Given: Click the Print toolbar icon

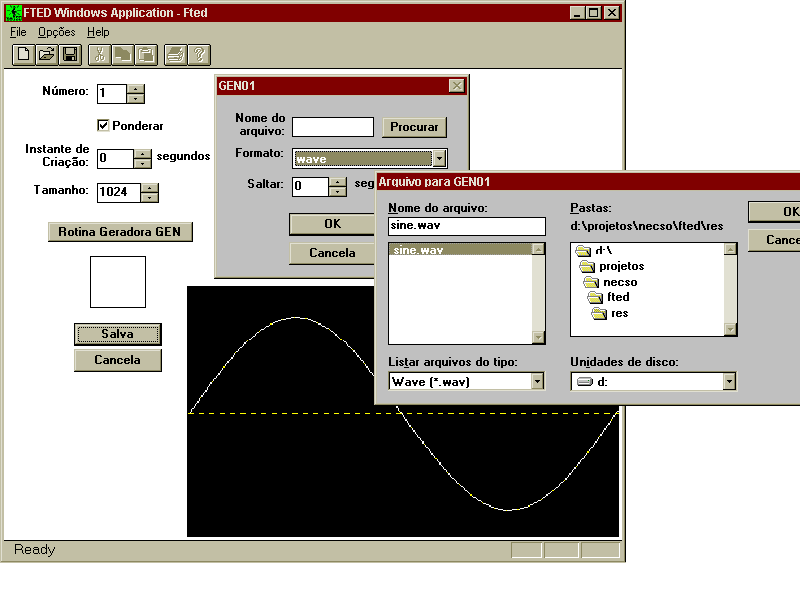Looking at the screenshot, I should click(175, 54).
